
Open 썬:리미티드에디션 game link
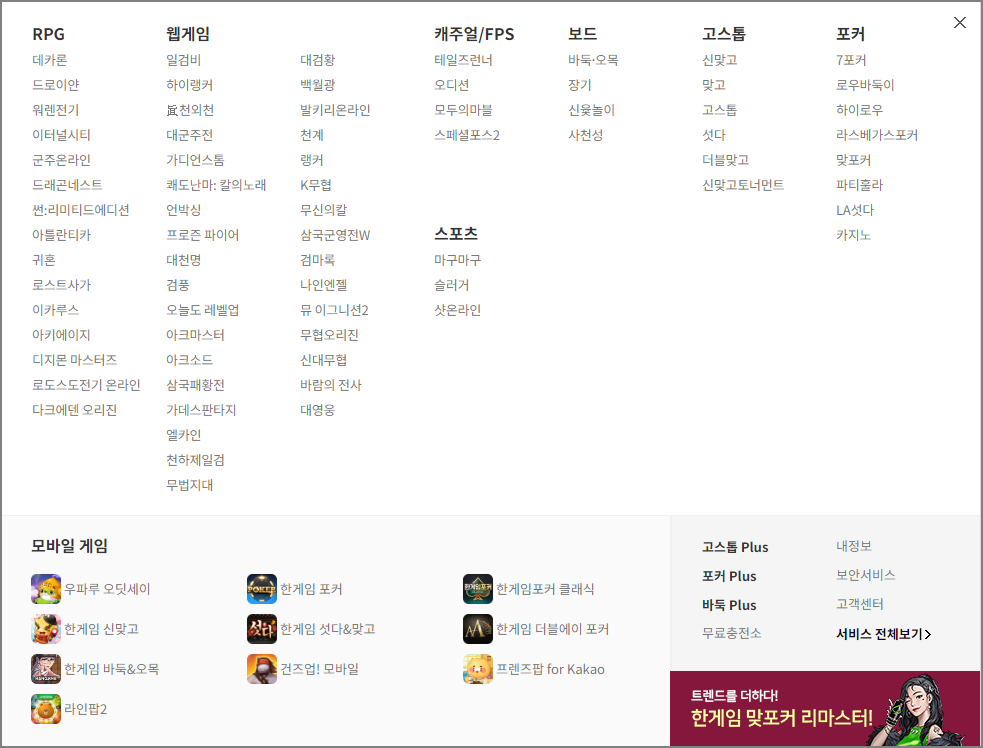pos(81,210)
